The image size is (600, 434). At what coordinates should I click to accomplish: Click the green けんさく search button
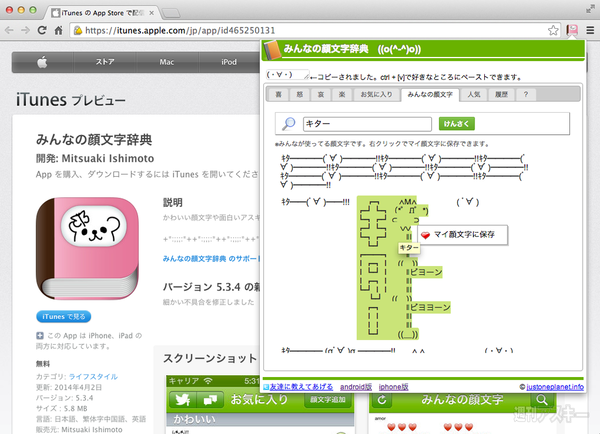tap(457, 124)
